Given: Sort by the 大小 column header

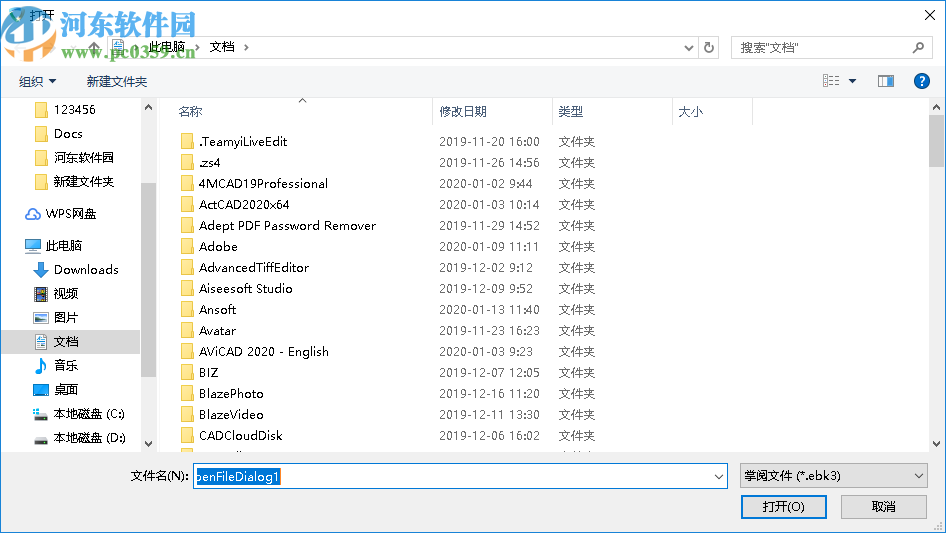Looking at the screenshot, I should click(x=691, y=112).
